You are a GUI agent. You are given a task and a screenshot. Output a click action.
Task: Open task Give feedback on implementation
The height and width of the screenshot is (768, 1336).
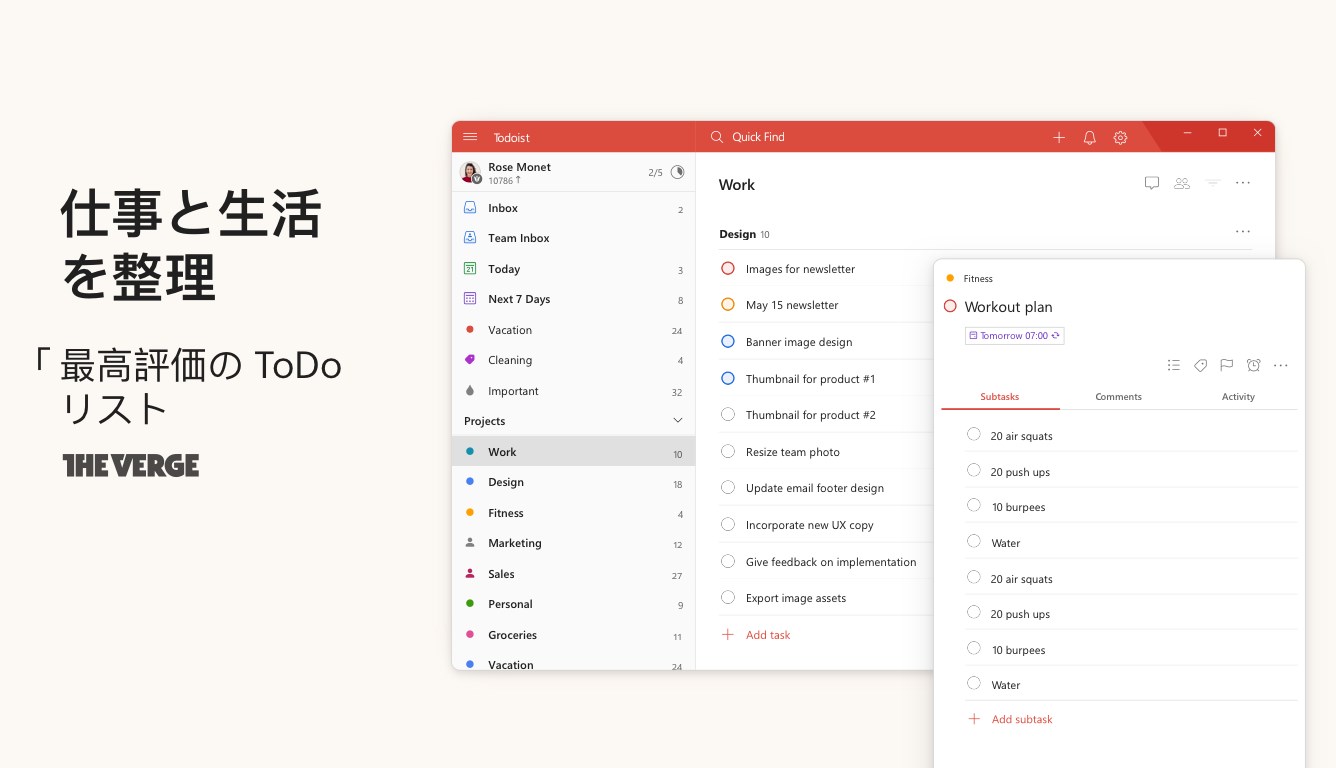pyautogui.click(x=831, y=562)
